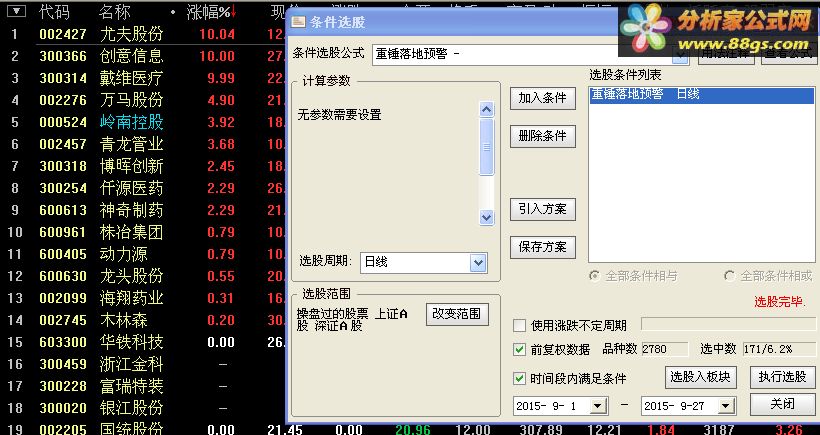Click the 品种数 2780 field
820x435 pixels.
pyautogui.click(x=665, y=349)
